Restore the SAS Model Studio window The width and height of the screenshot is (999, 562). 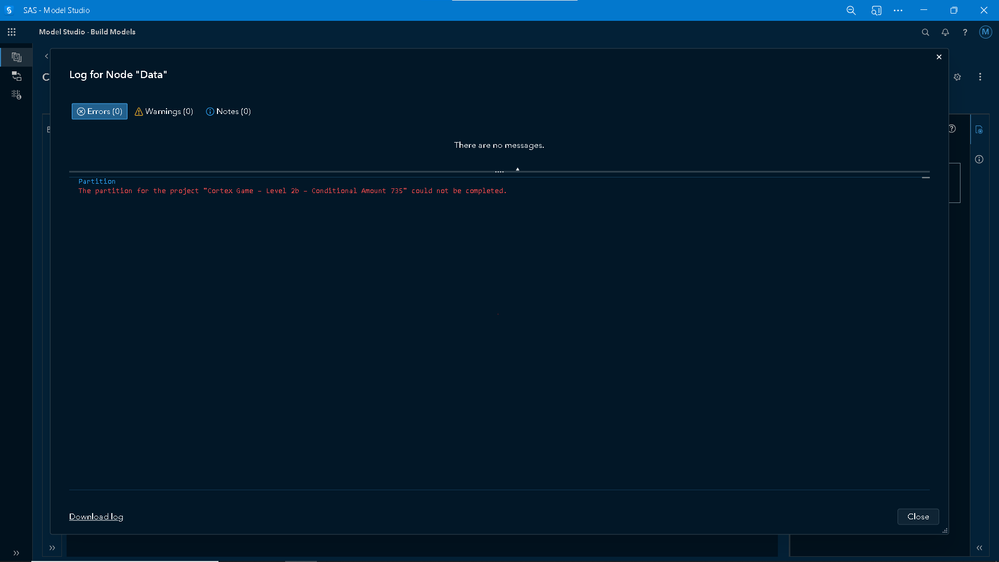click(954, 10)
